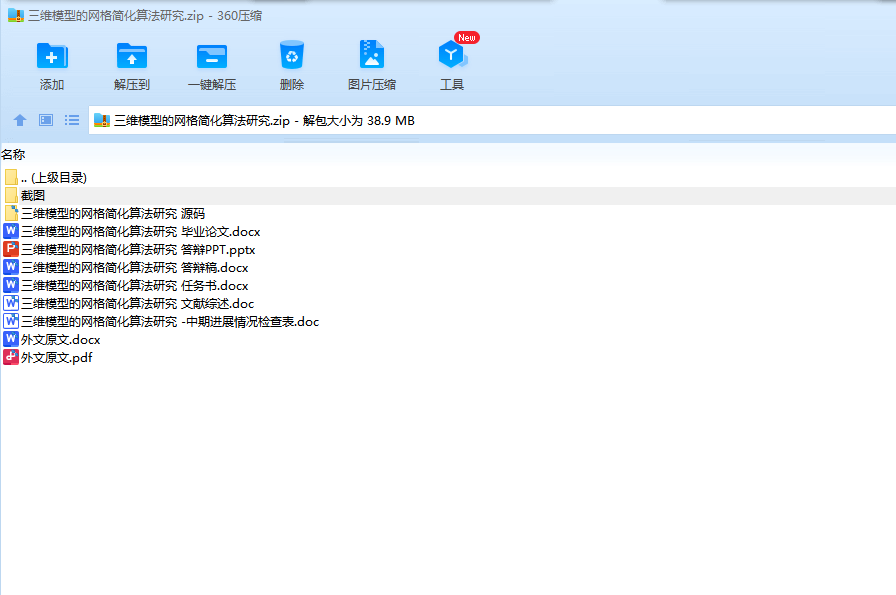The image size is (896, 595).
Task: Click the zip icon in the address bar
Action: tap(102, 121)
